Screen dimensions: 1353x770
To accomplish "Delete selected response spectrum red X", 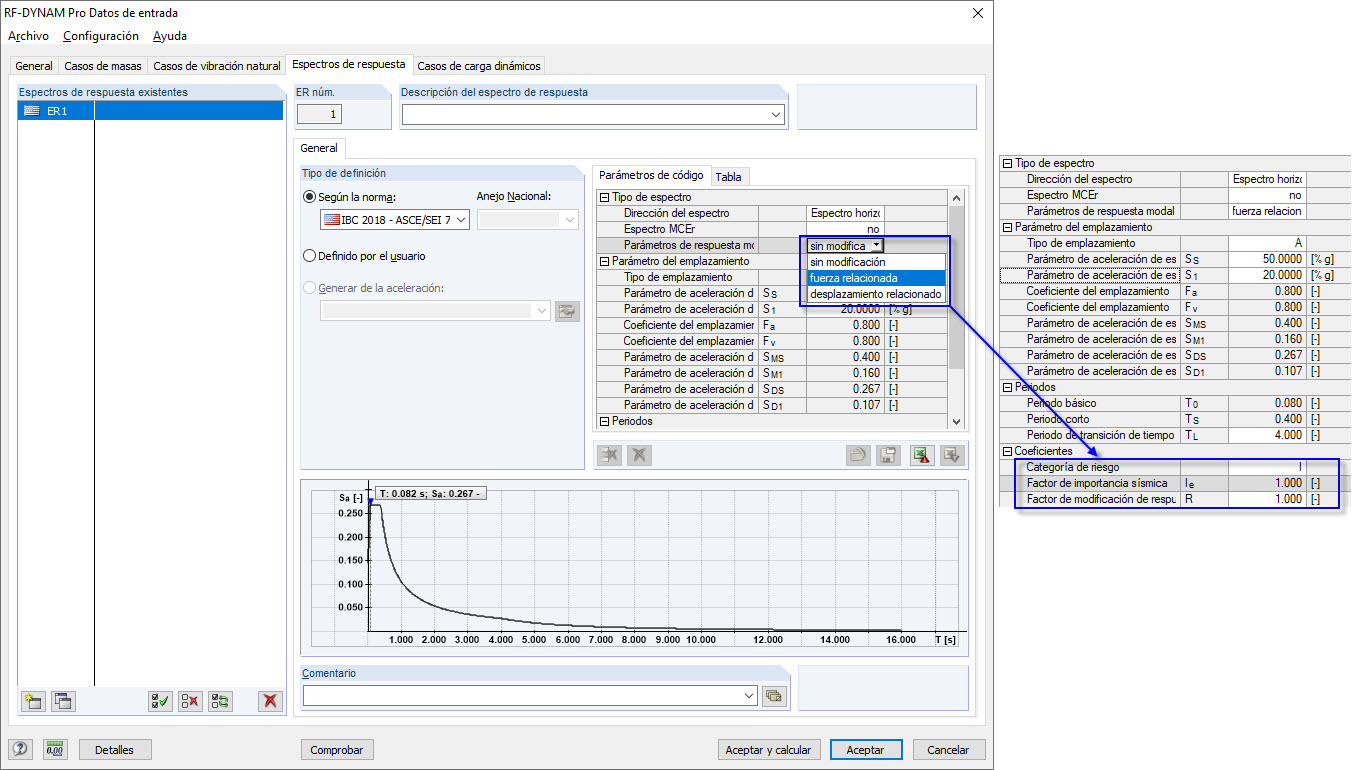I will coord(270,701).
